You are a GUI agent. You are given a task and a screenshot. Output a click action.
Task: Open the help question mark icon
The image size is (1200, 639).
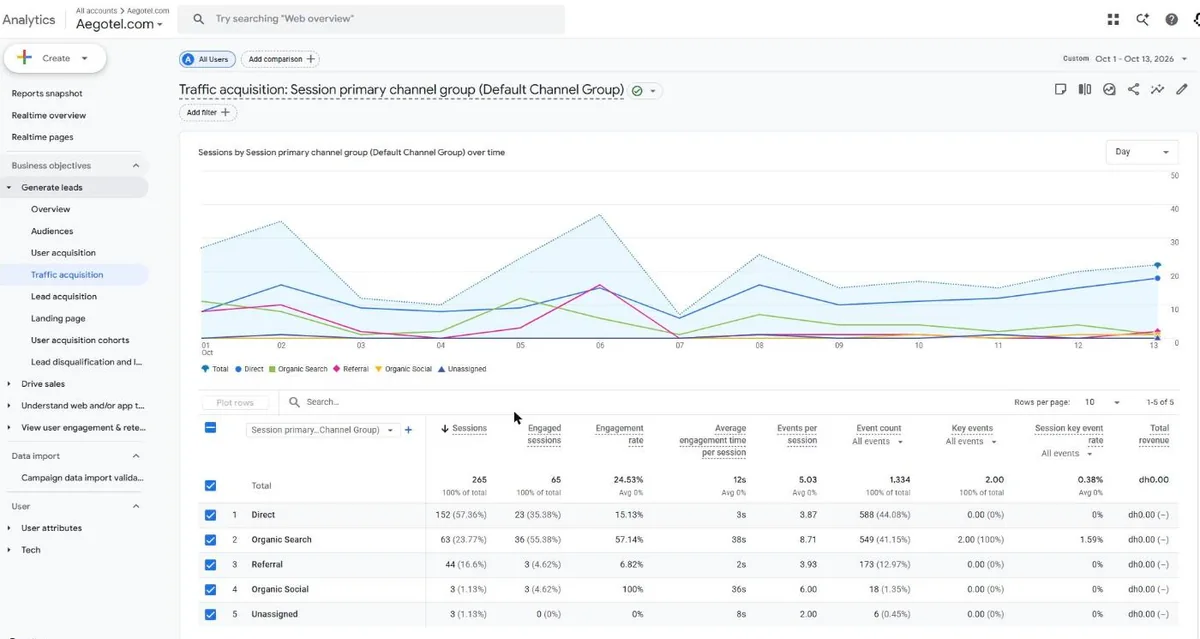point(1171,19)
